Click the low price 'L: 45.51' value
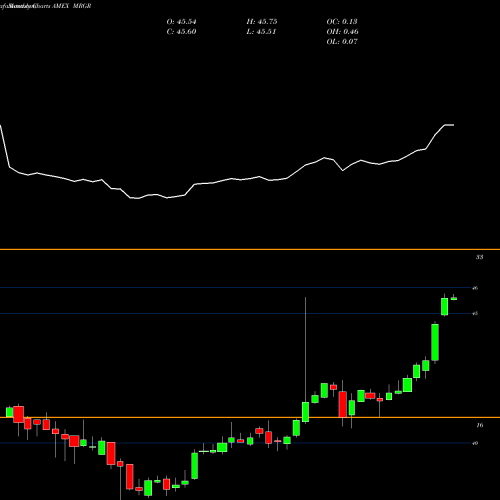Image resolution: width=500 pixels, height=500 pixels. pyautogui.click(x=261, y=32)
